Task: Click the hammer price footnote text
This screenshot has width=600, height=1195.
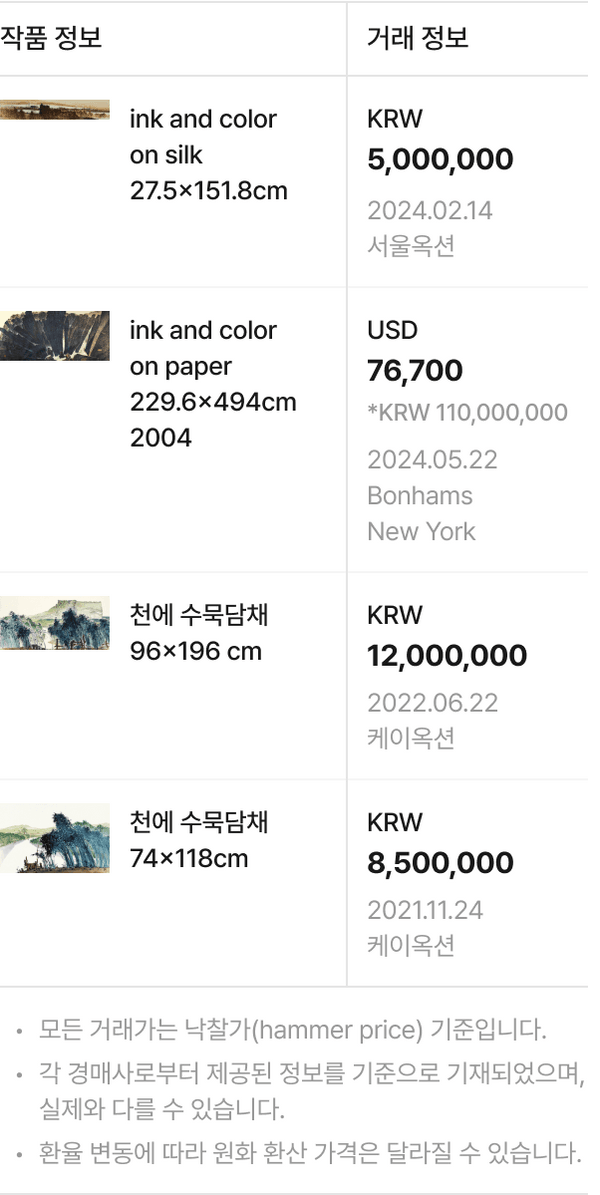Action: click(x=293, y=1028)
